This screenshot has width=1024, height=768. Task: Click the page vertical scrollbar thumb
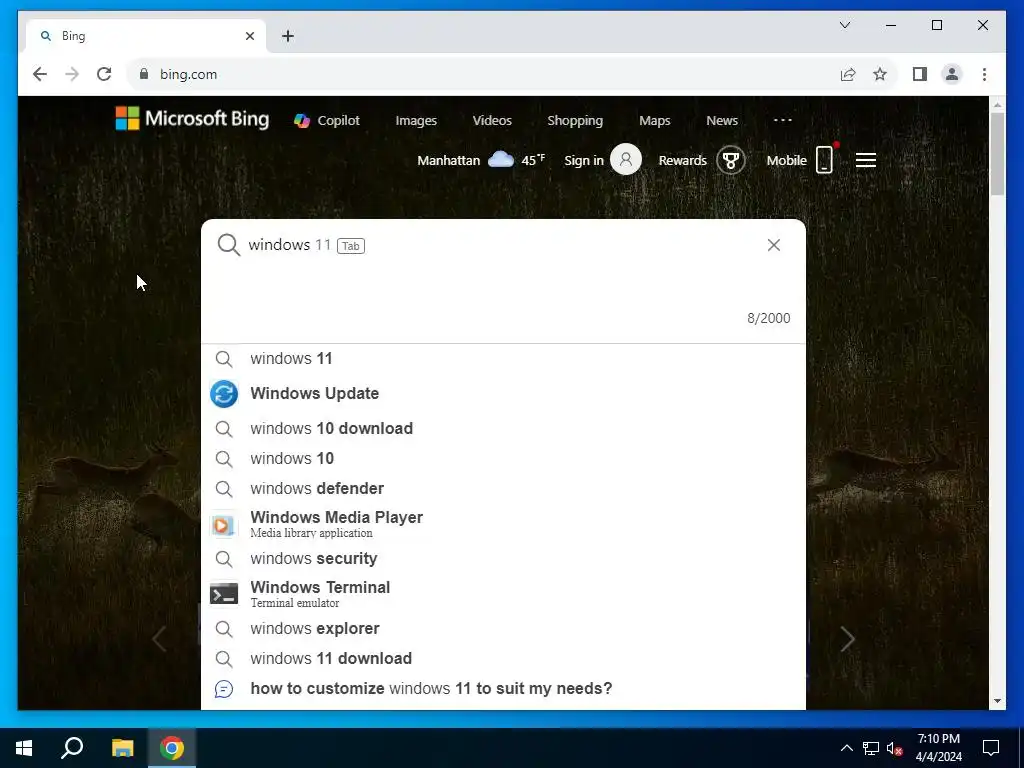point(997,154)
